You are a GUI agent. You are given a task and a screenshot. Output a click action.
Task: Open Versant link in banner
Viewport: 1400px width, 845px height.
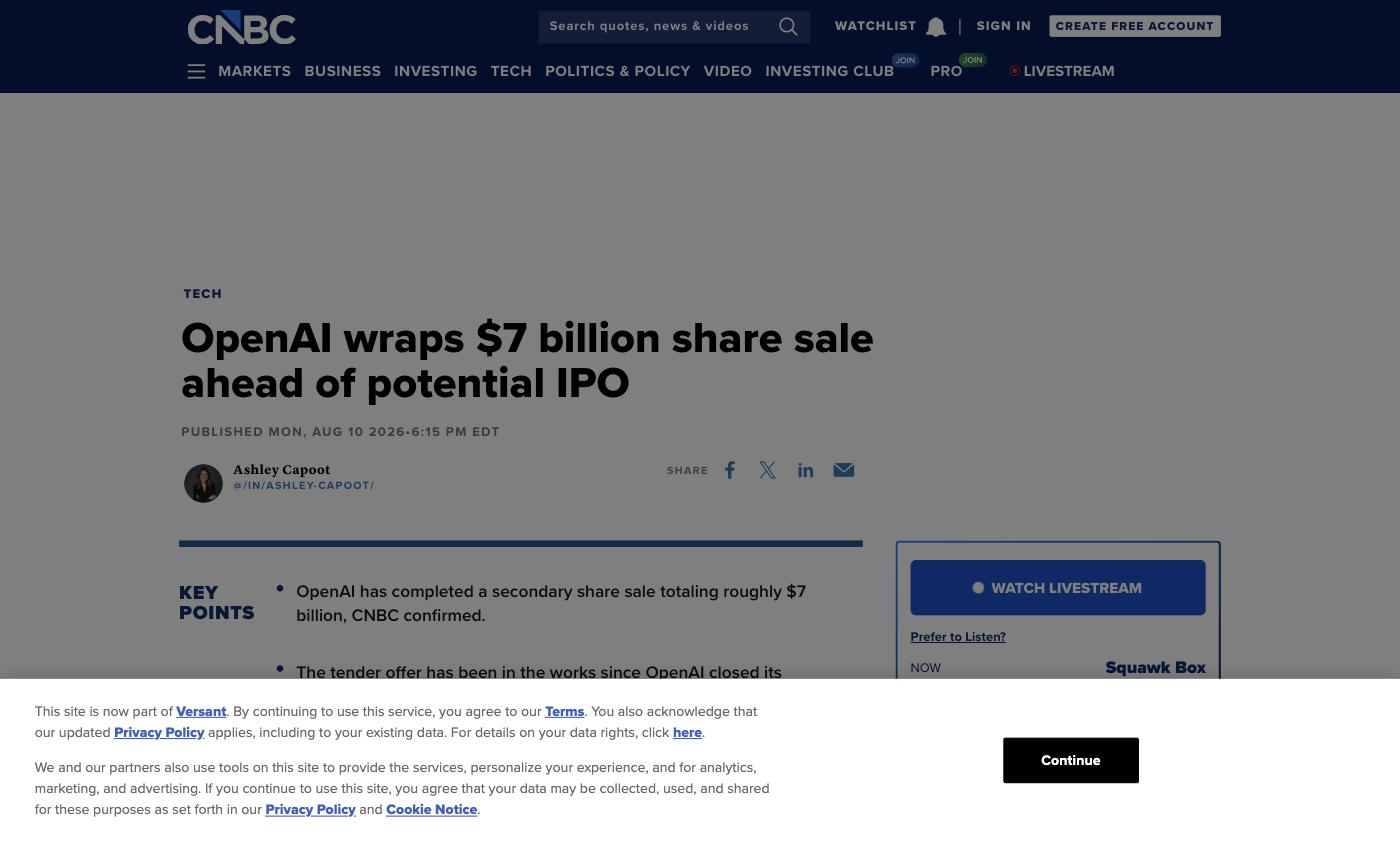point(201,712)
